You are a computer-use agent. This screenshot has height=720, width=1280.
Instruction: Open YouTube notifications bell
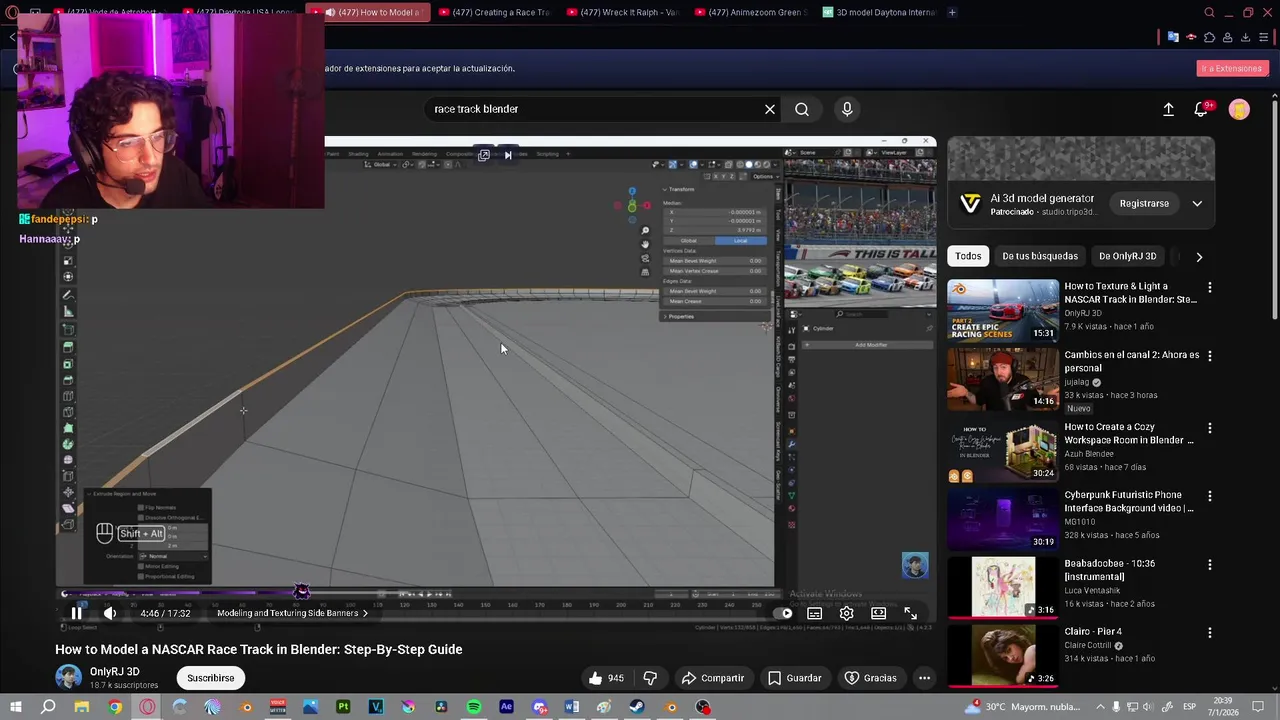pyautogui.click(x=1202, y=109)
